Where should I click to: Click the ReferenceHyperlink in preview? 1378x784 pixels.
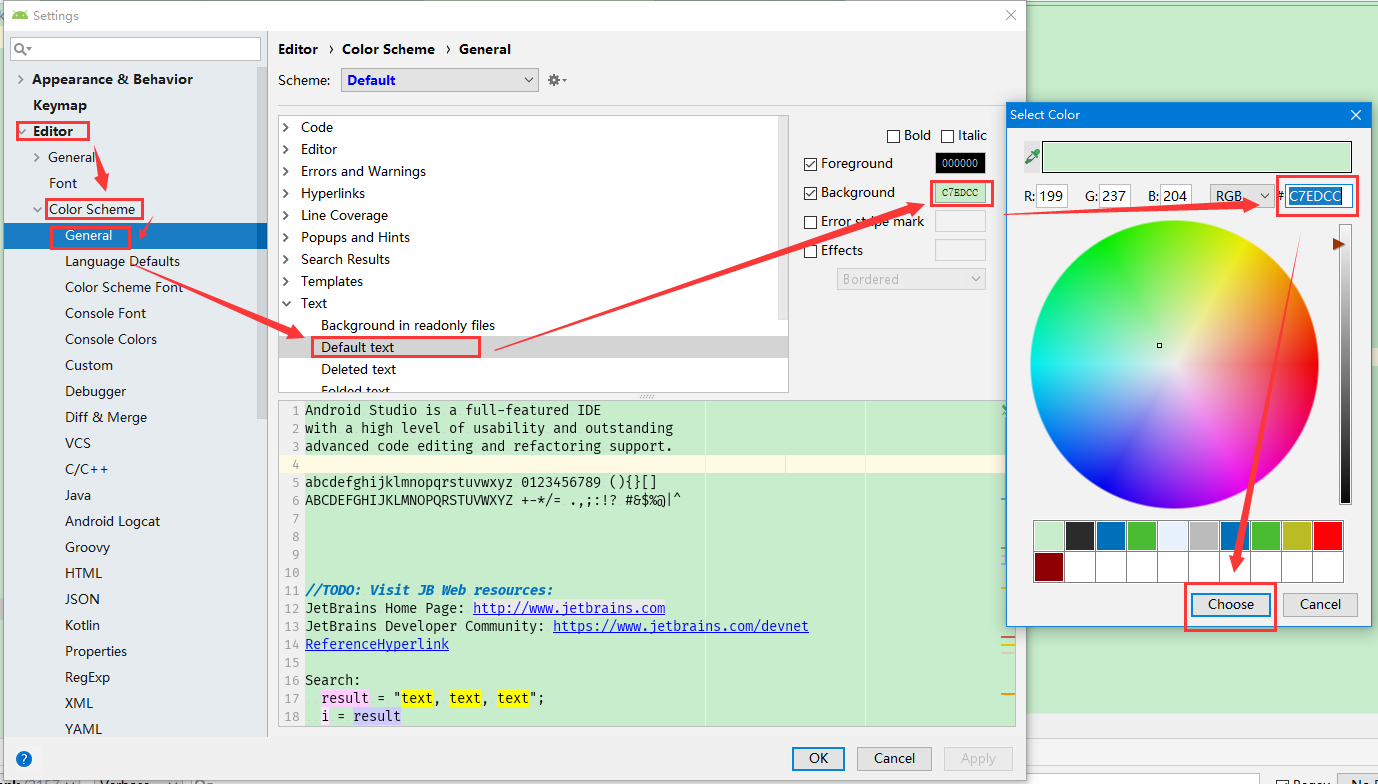377,644
